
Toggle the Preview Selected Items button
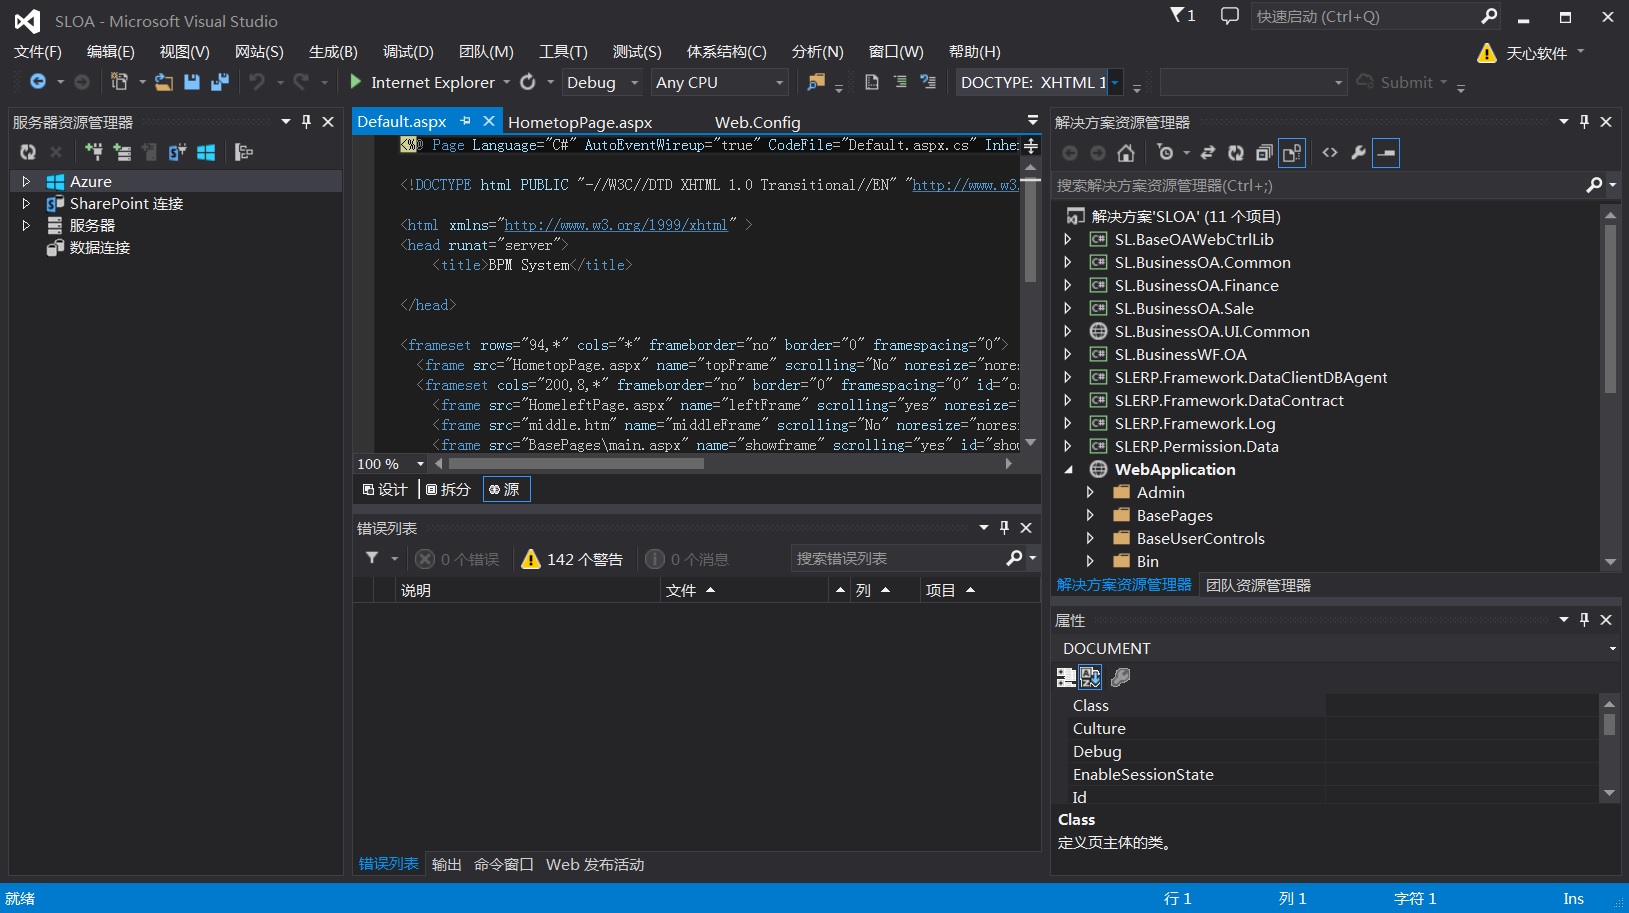coord(1386,153)
